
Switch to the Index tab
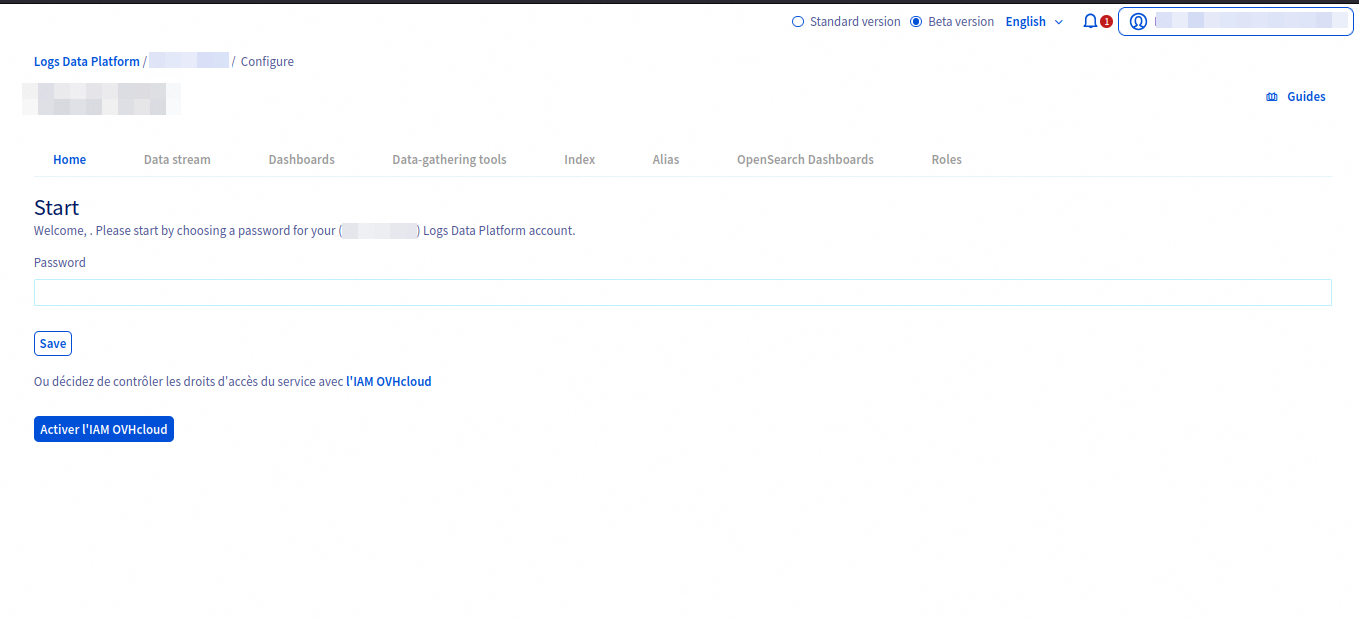(x=579, y=160)
